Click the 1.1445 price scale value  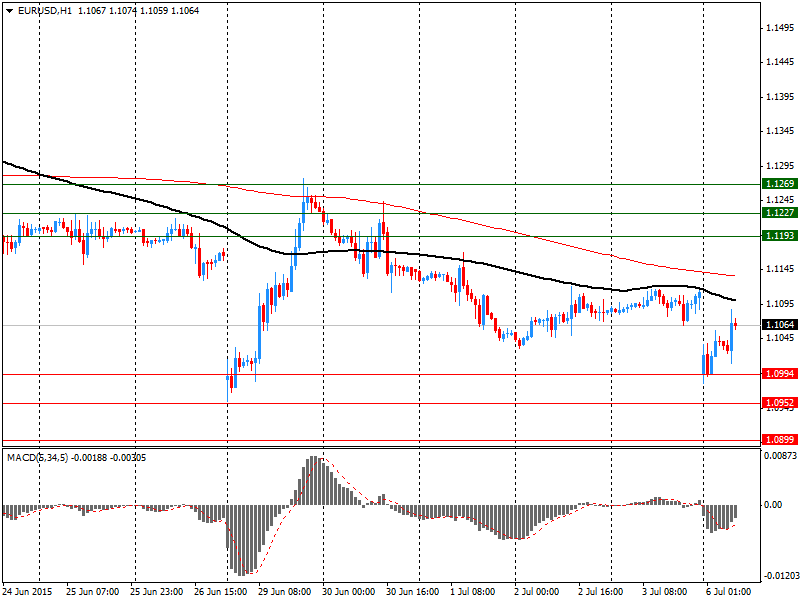(x=780, y=62)
